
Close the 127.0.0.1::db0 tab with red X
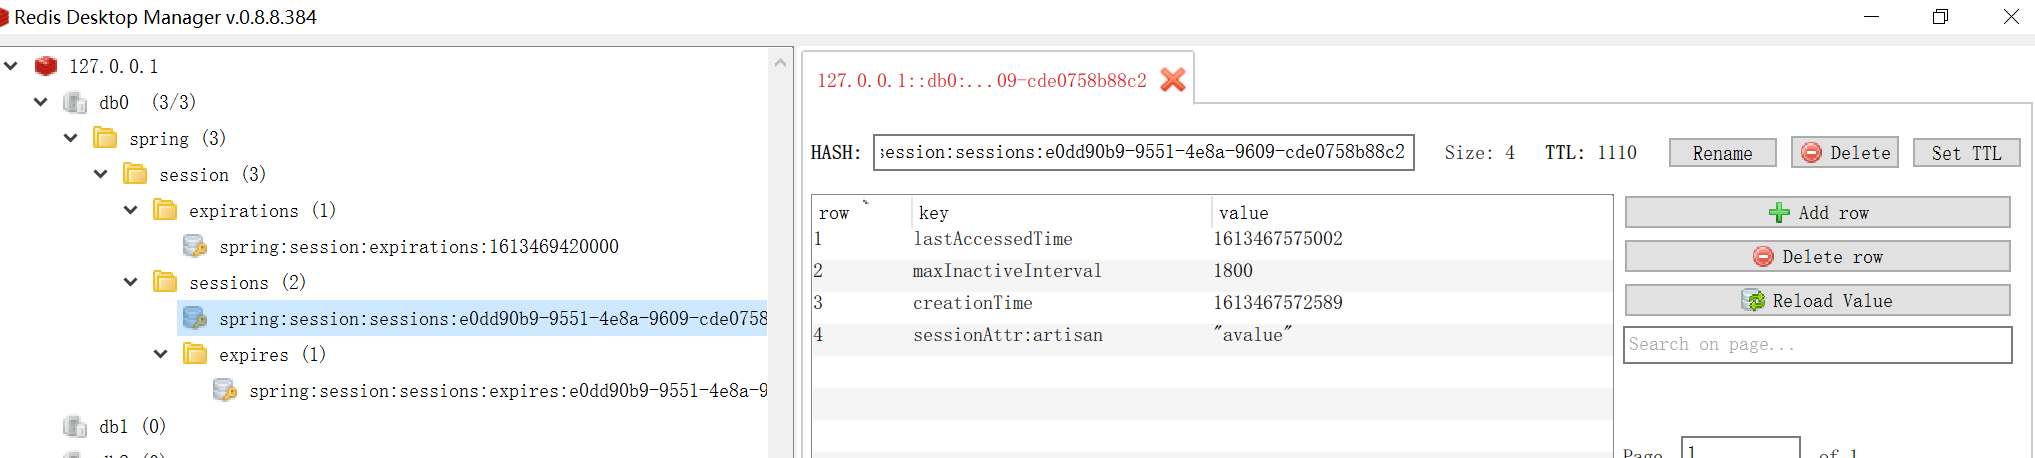click(x=1173, y=80)
